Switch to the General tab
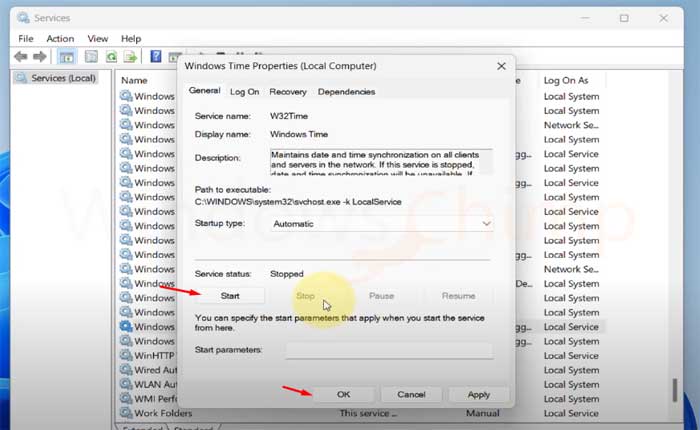This screenshot has width=700, height=430. coord(204,91)
